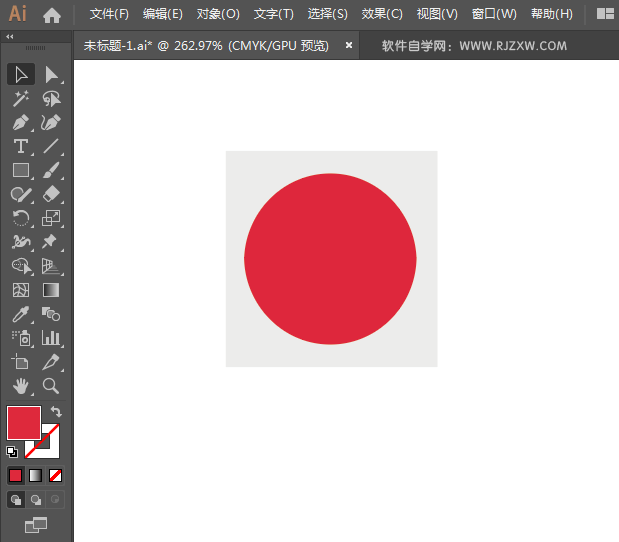Click the red Fill color swatch
The height and width of the screenshot is (542, 619).
pyautogui.click(x=23, y=422)
